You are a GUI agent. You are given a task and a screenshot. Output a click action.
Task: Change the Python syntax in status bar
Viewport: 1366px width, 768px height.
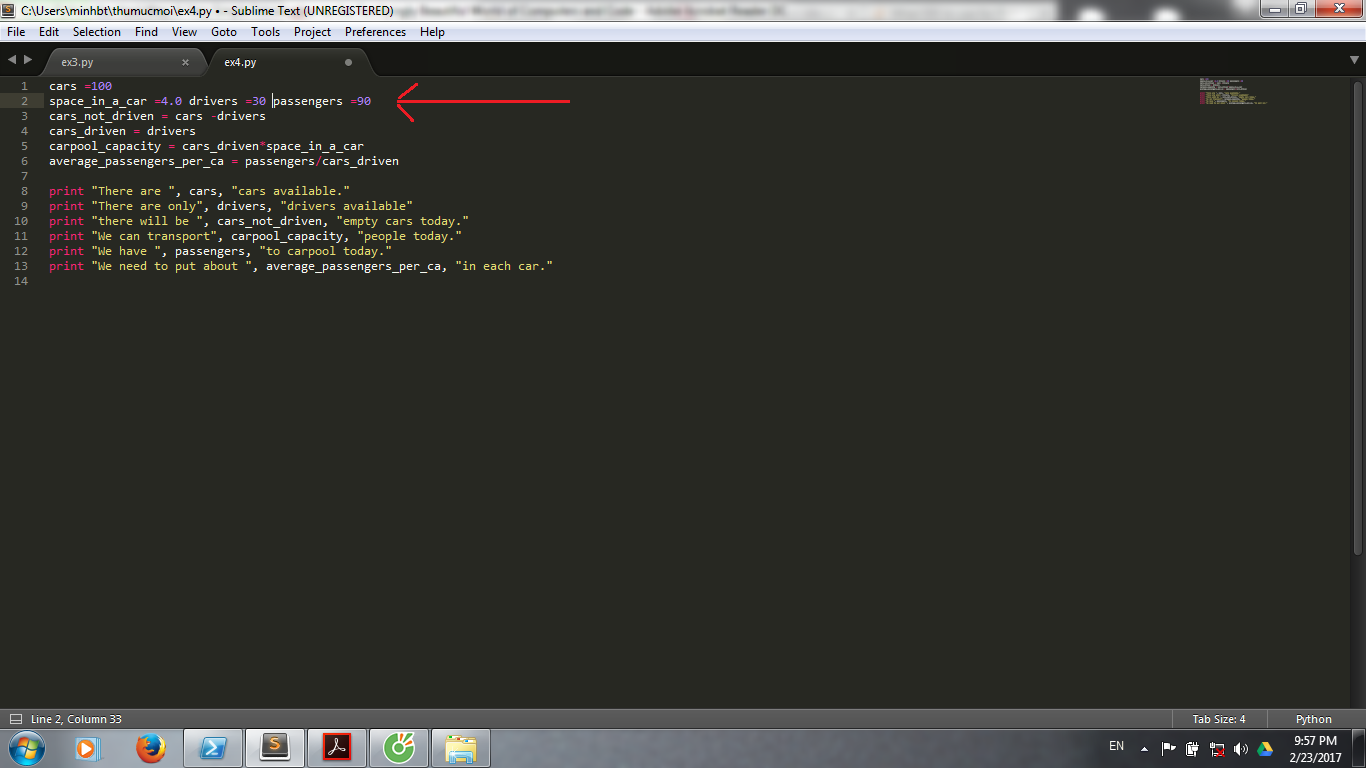coord(1313,719)
